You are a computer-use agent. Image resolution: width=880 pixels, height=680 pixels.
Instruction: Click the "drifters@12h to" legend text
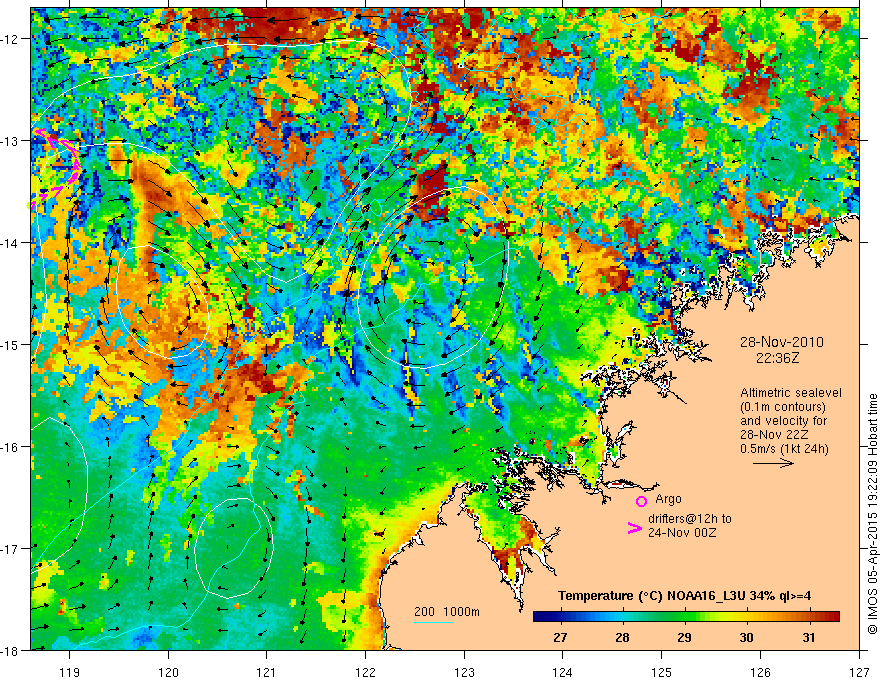(690, 519)
